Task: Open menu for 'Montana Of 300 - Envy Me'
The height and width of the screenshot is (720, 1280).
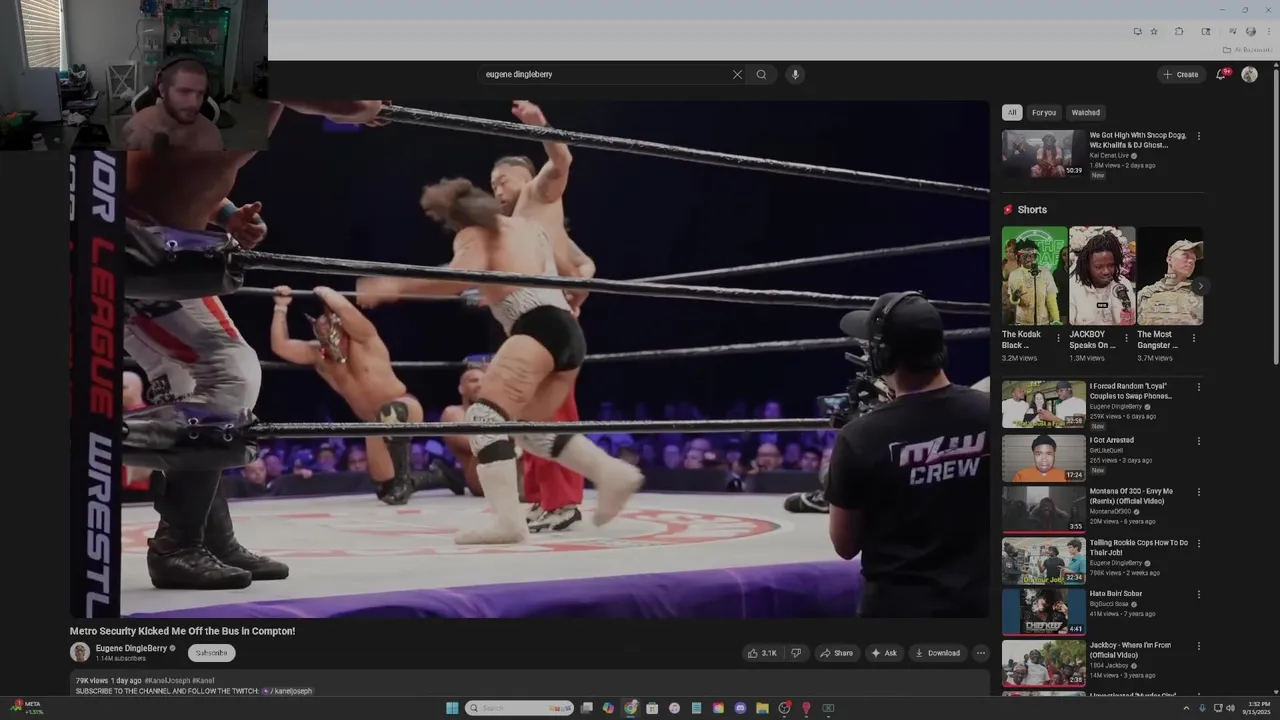Action: click(x=1198, y=492)
